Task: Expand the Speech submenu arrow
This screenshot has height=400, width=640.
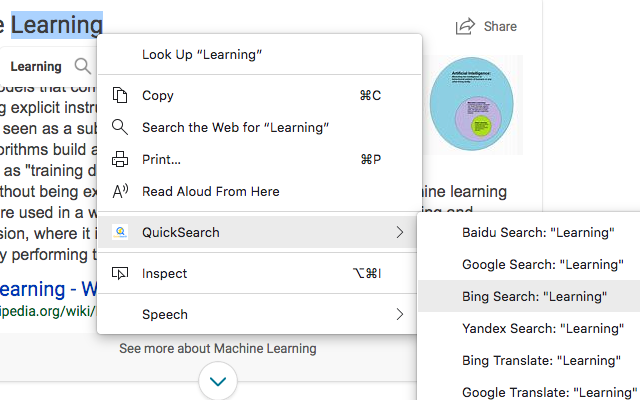Action: pos(399,314)
